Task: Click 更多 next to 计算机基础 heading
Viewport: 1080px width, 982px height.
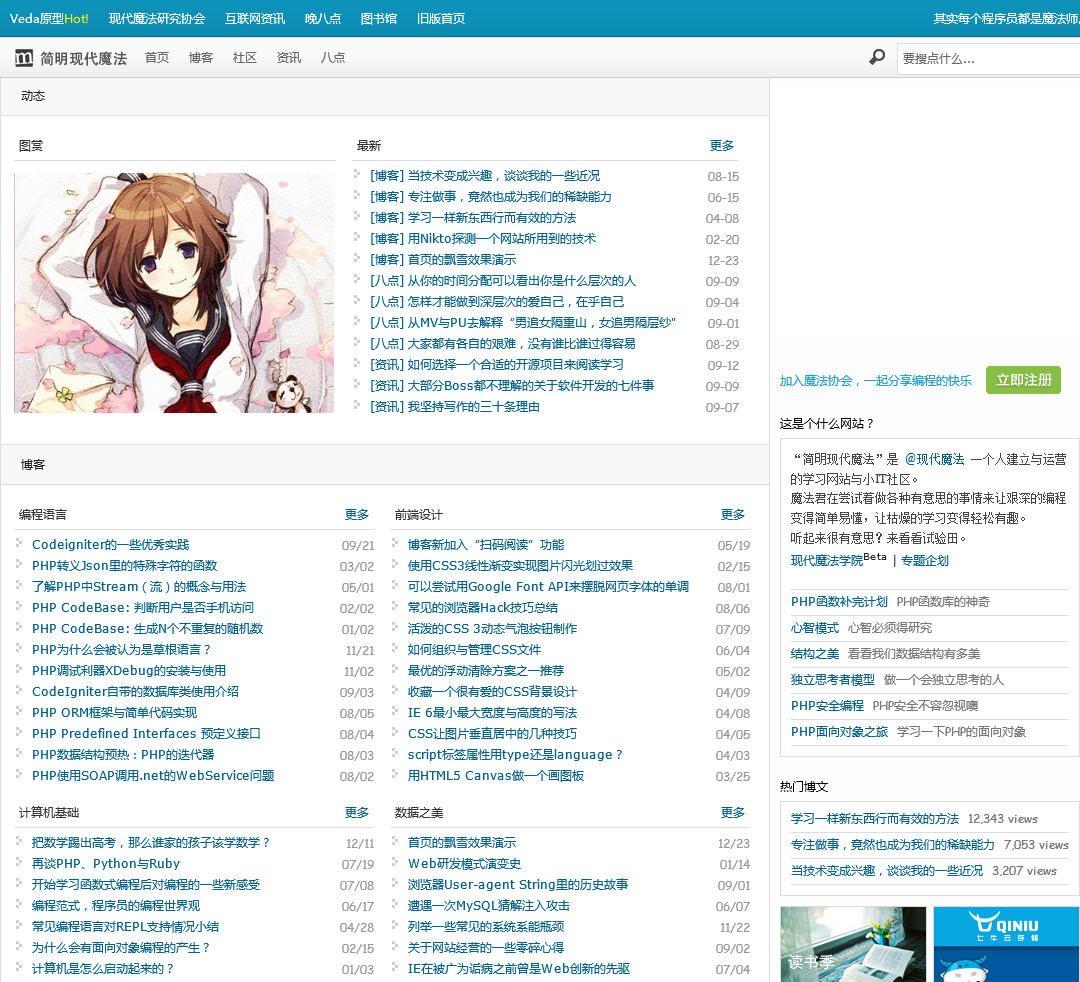Action: pyautogui.click(x=357, y=813)
